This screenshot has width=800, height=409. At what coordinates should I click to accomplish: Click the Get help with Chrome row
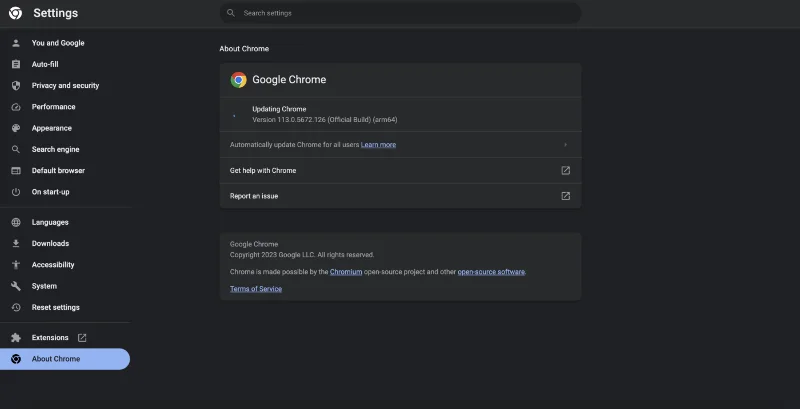click(401, 170)
